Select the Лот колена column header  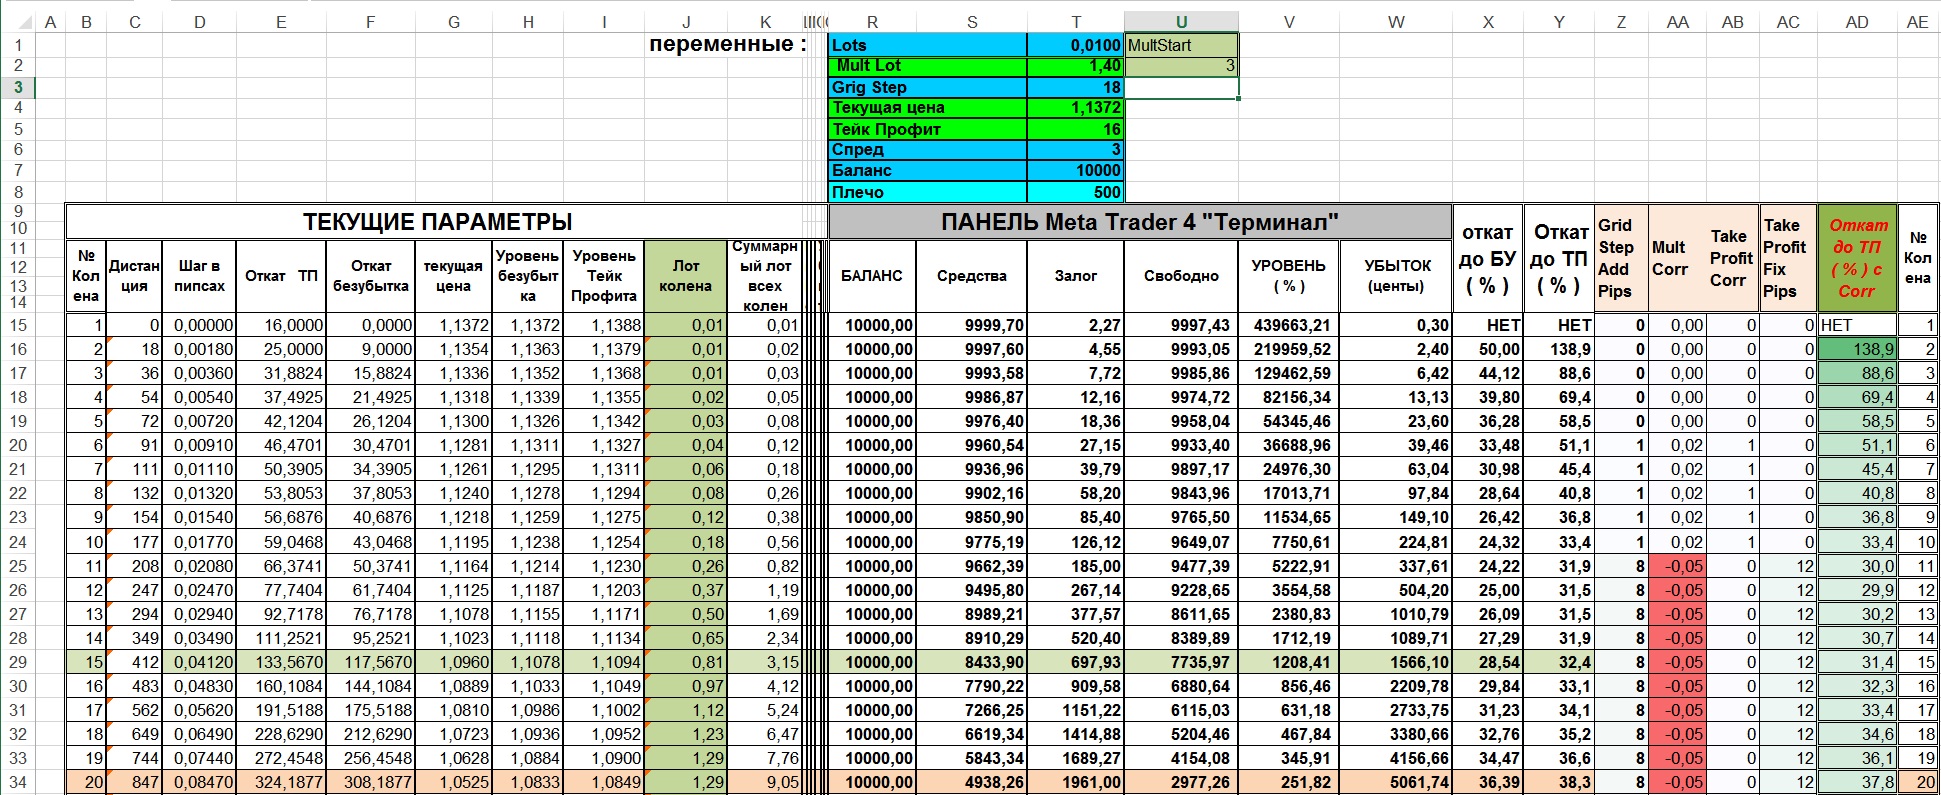point(685,276)
